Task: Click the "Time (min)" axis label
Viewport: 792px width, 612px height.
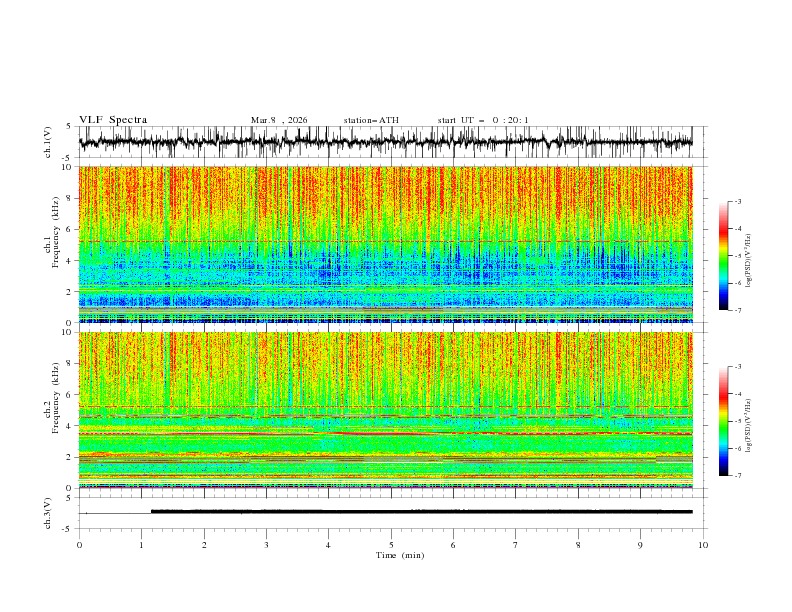Action: (400, 555)
